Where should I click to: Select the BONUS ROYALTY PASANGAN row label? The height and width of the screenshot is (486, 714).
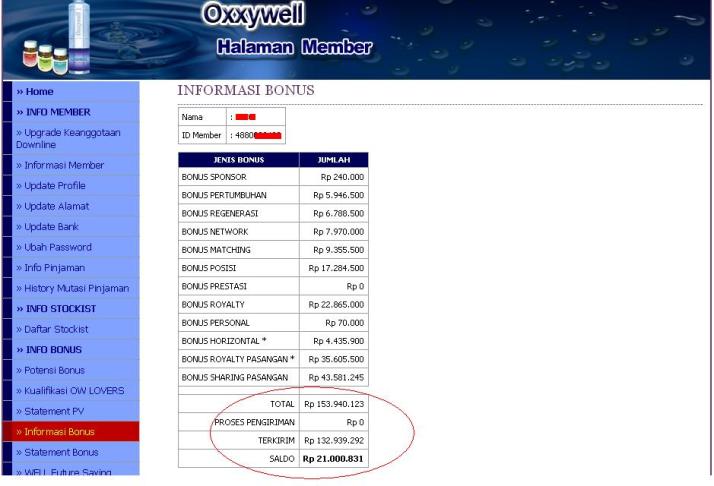[238, 359]
